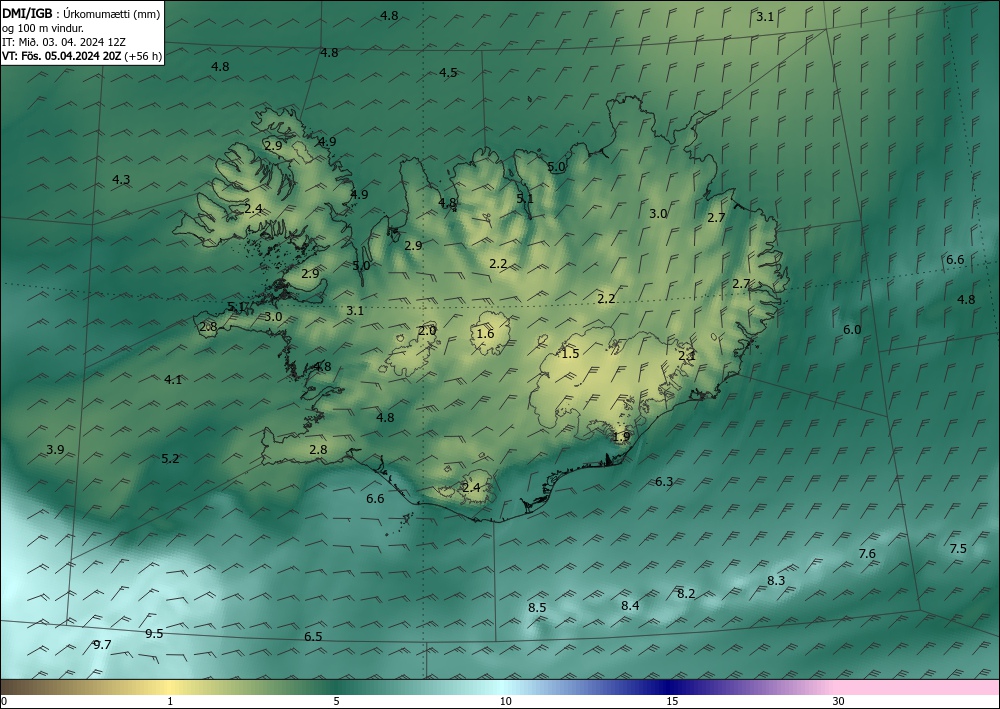Click the 7.6 value label
Image resolution: width=1000 pixels, height=709 pixels.
coord(867,553)
